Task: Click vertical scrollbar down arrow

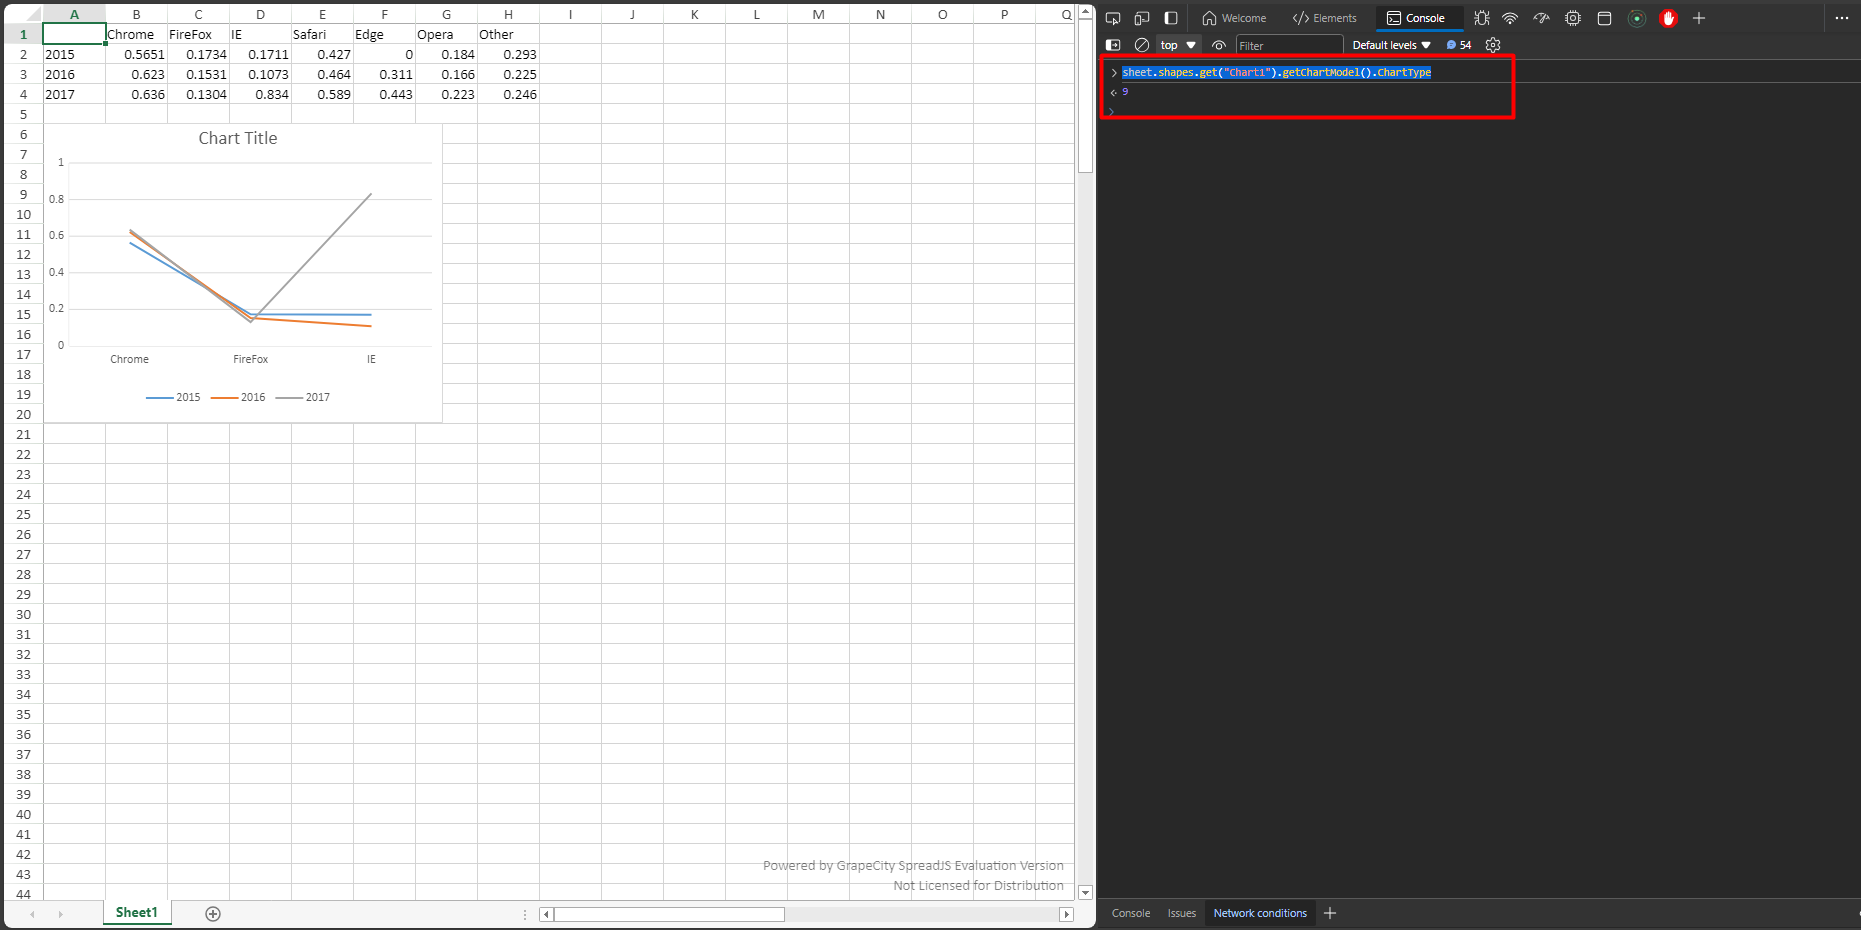Action: tap(1085, 892)
